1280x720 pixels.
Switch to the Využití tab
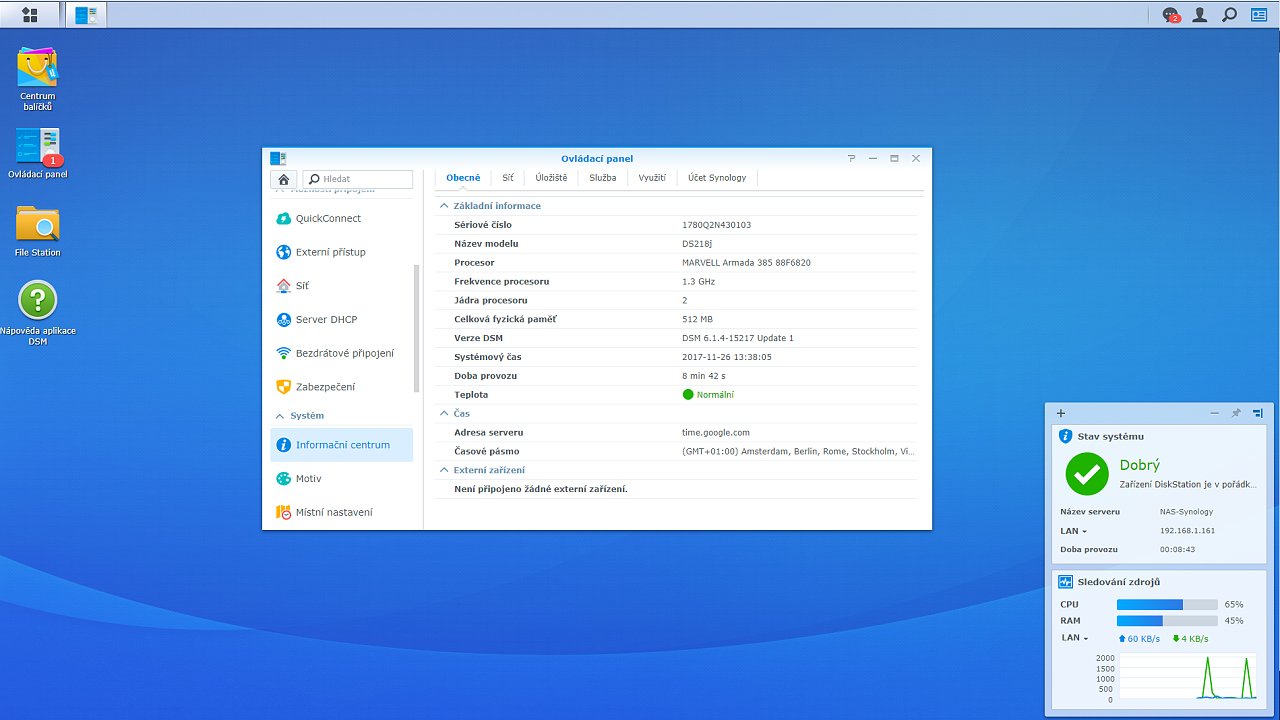652,178
